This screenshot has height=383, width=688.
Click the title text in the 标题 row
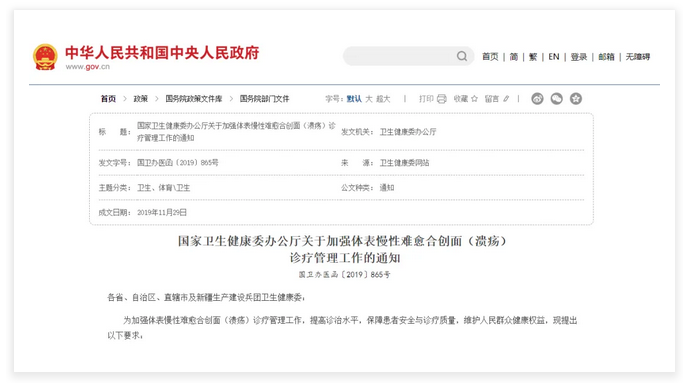point(236,132)
